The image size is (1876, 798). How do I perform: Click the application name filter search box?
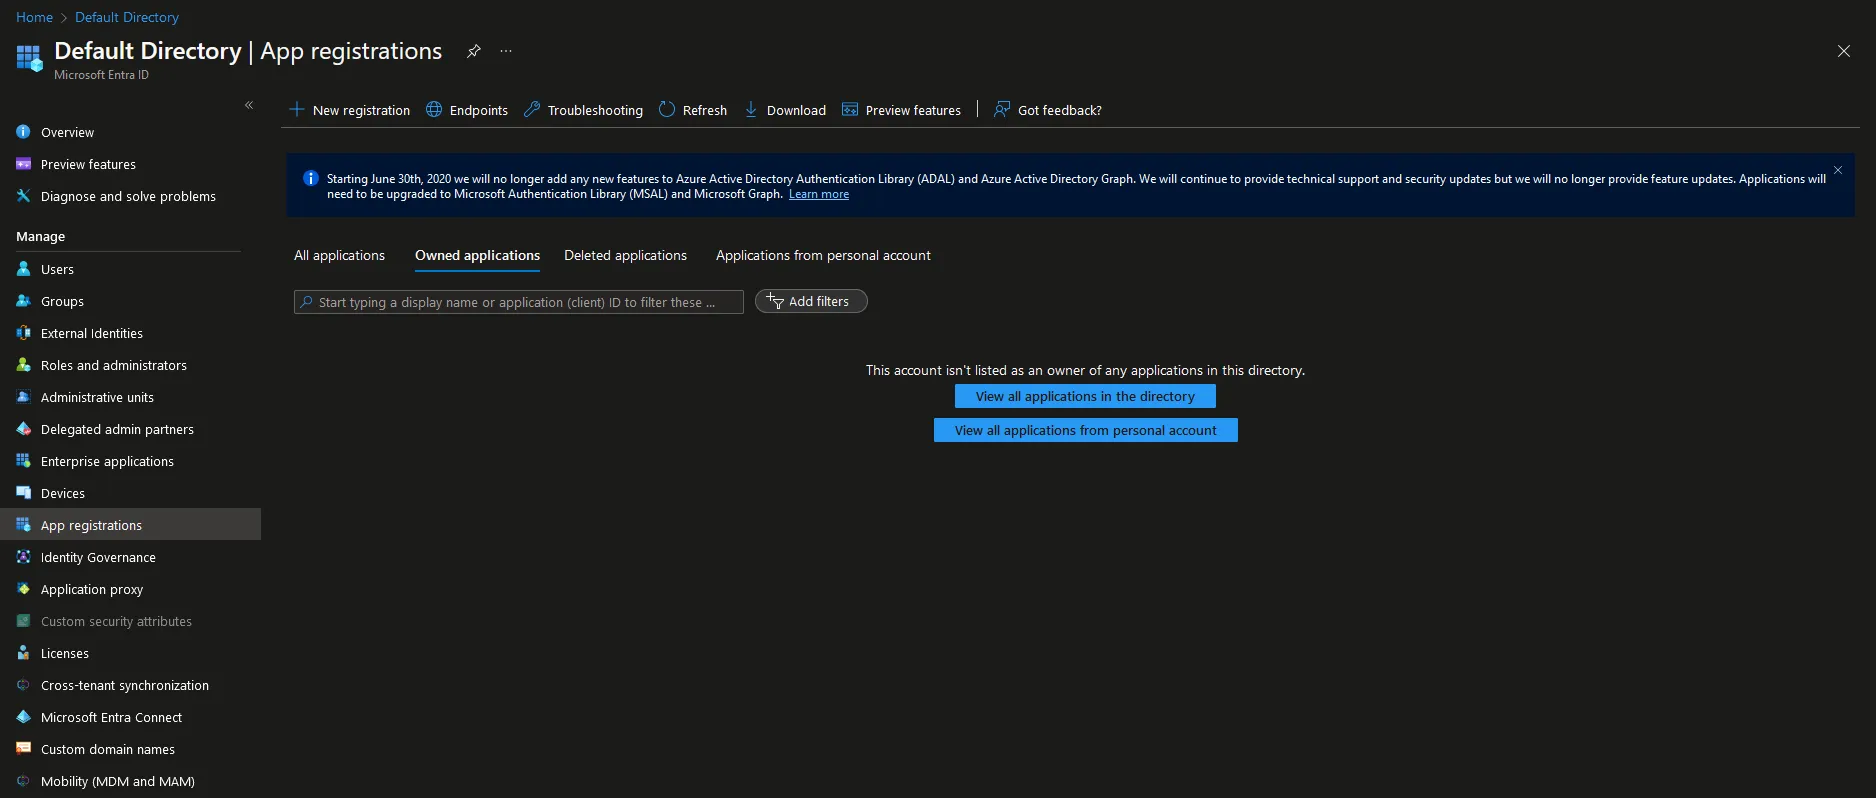[519, 302]
